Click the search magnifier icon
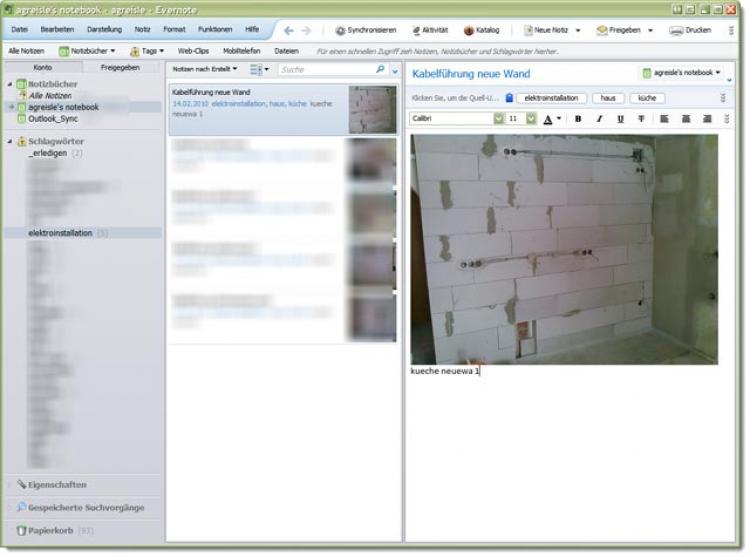 380,70
